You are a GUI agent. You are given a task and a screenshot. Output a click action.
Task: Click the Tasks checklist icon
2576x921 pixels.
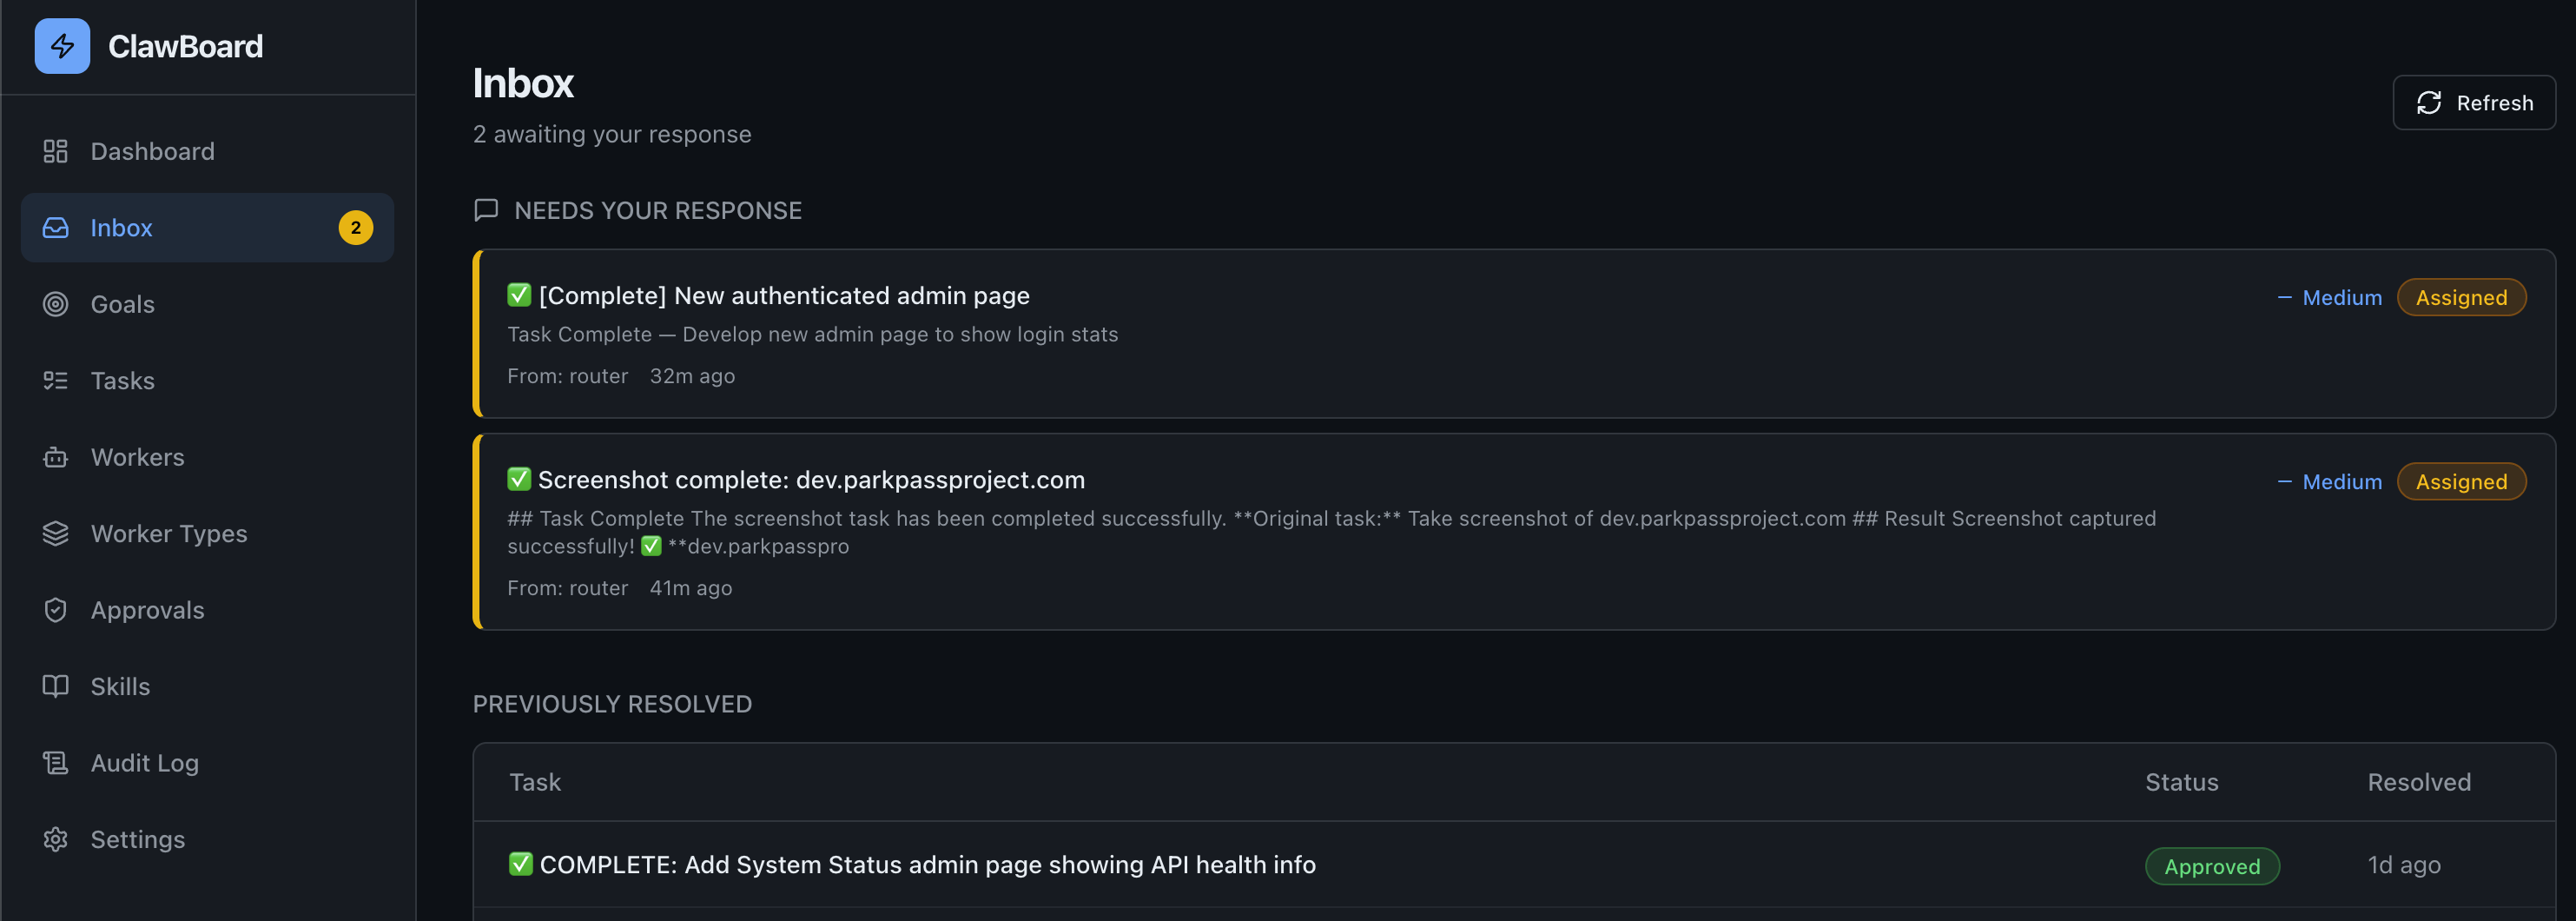[x=55, y=381]
